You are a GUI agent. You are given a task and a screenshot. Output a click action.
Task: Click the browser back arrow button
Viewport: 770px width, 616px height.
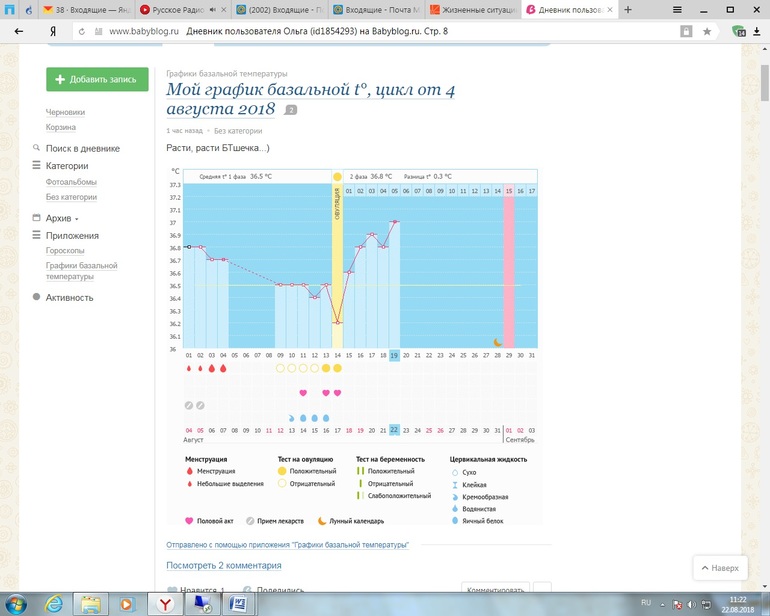pyautogui.click(x=18, y=31)
